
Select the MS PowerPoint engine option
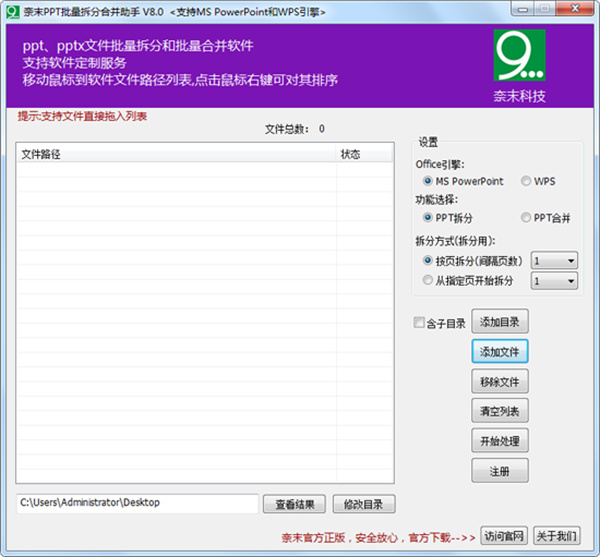429,181
